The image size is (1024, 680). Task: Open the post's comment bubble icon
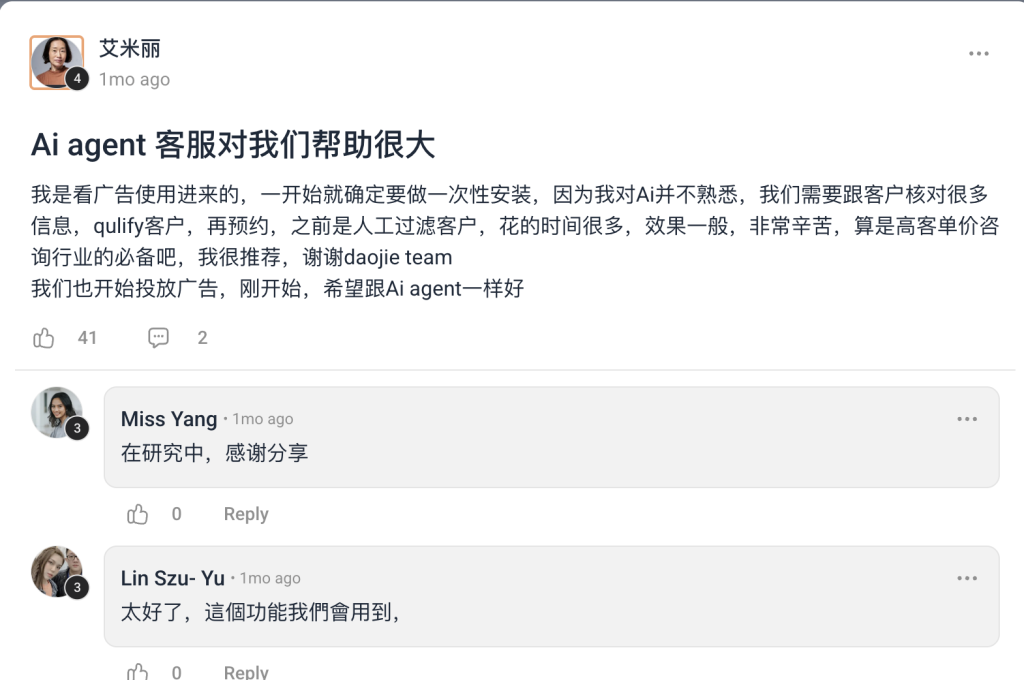point(158,338)
